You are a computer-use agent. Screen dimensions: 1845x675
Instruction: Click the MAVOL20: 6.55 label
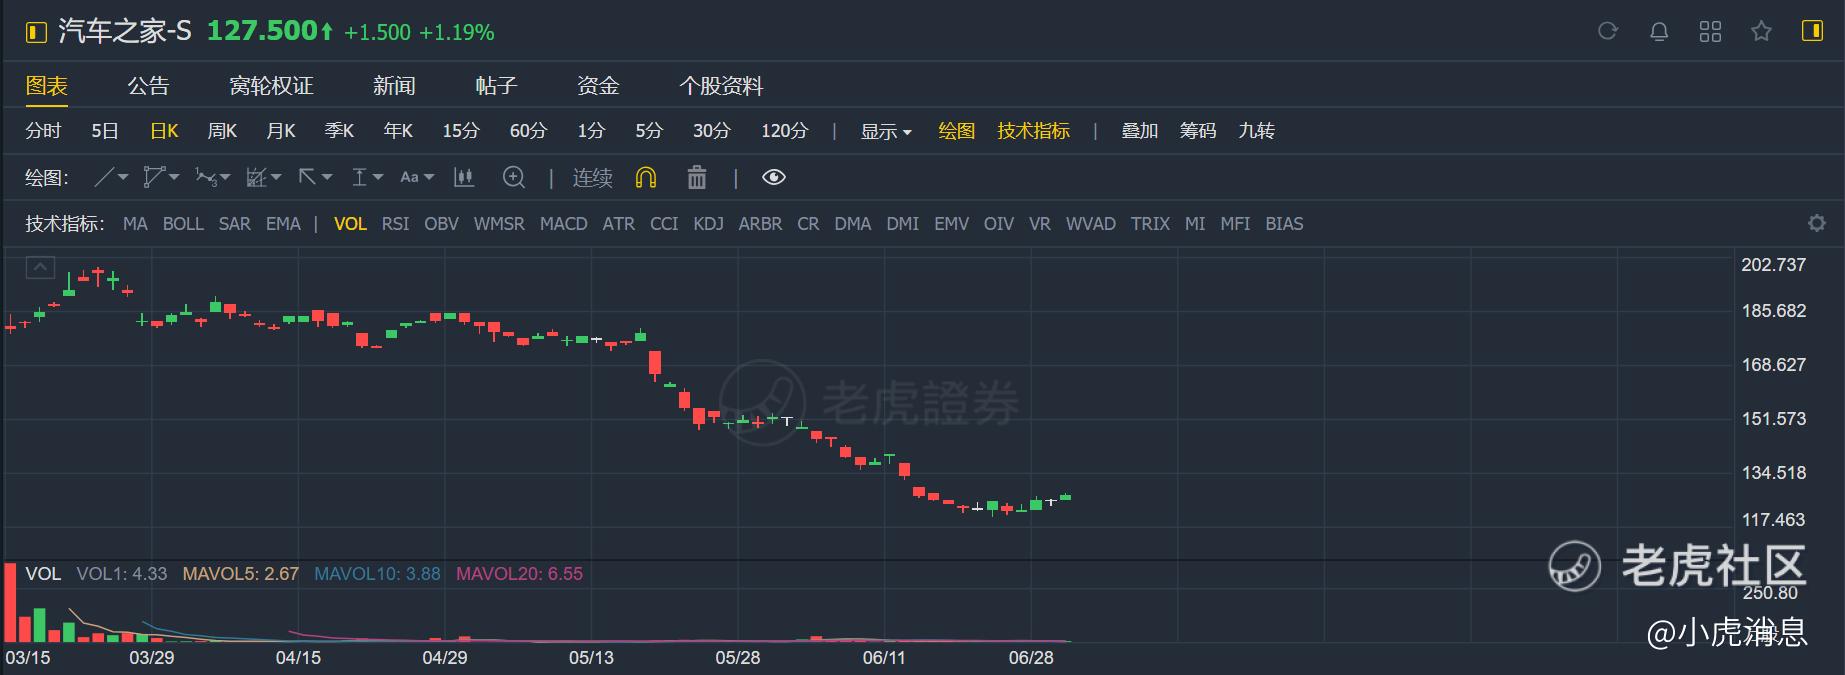(519, 574)
